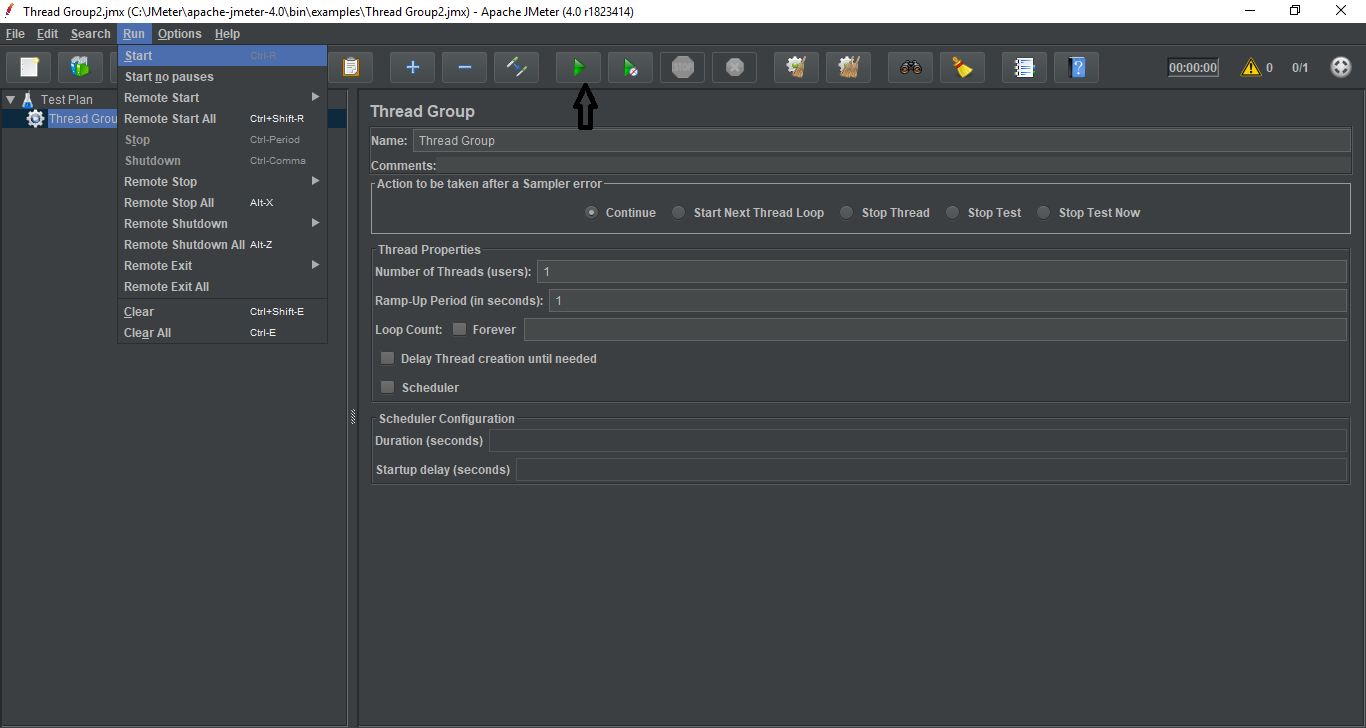Enable the Forever loop checkbox
1366x728 pixels.
[x=460, y=330]
